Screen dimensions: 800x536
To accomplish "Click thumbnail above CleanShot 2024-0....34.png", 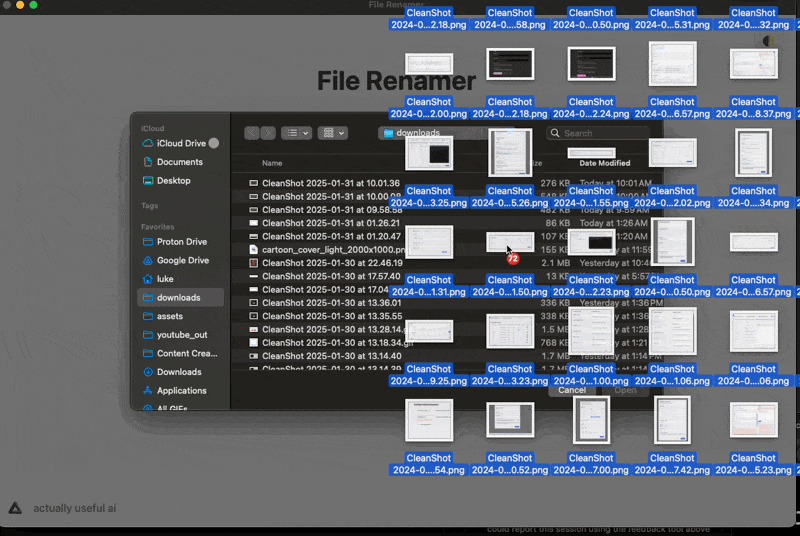I will tap(754, 152).
